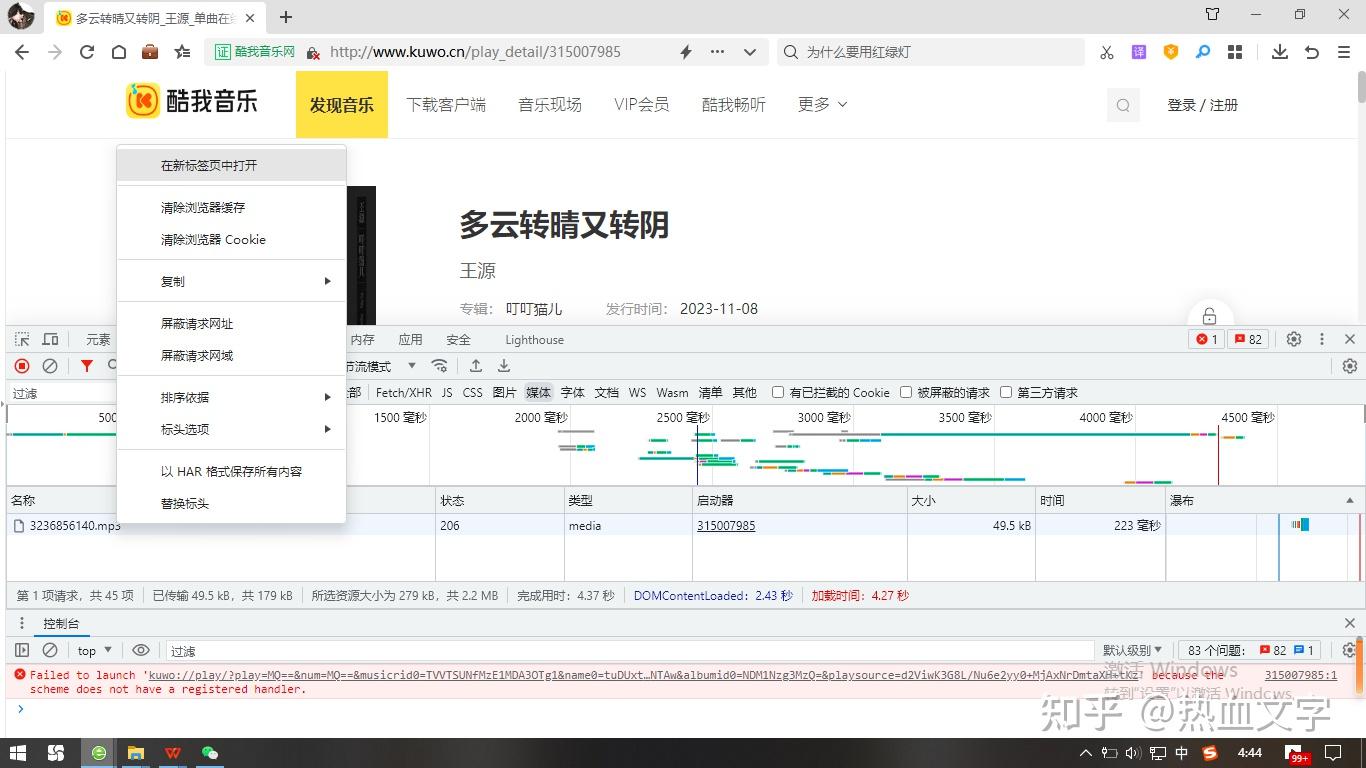Open the orange shield extension icon
Screen dimensions: 1366x768
[1171, 52]
